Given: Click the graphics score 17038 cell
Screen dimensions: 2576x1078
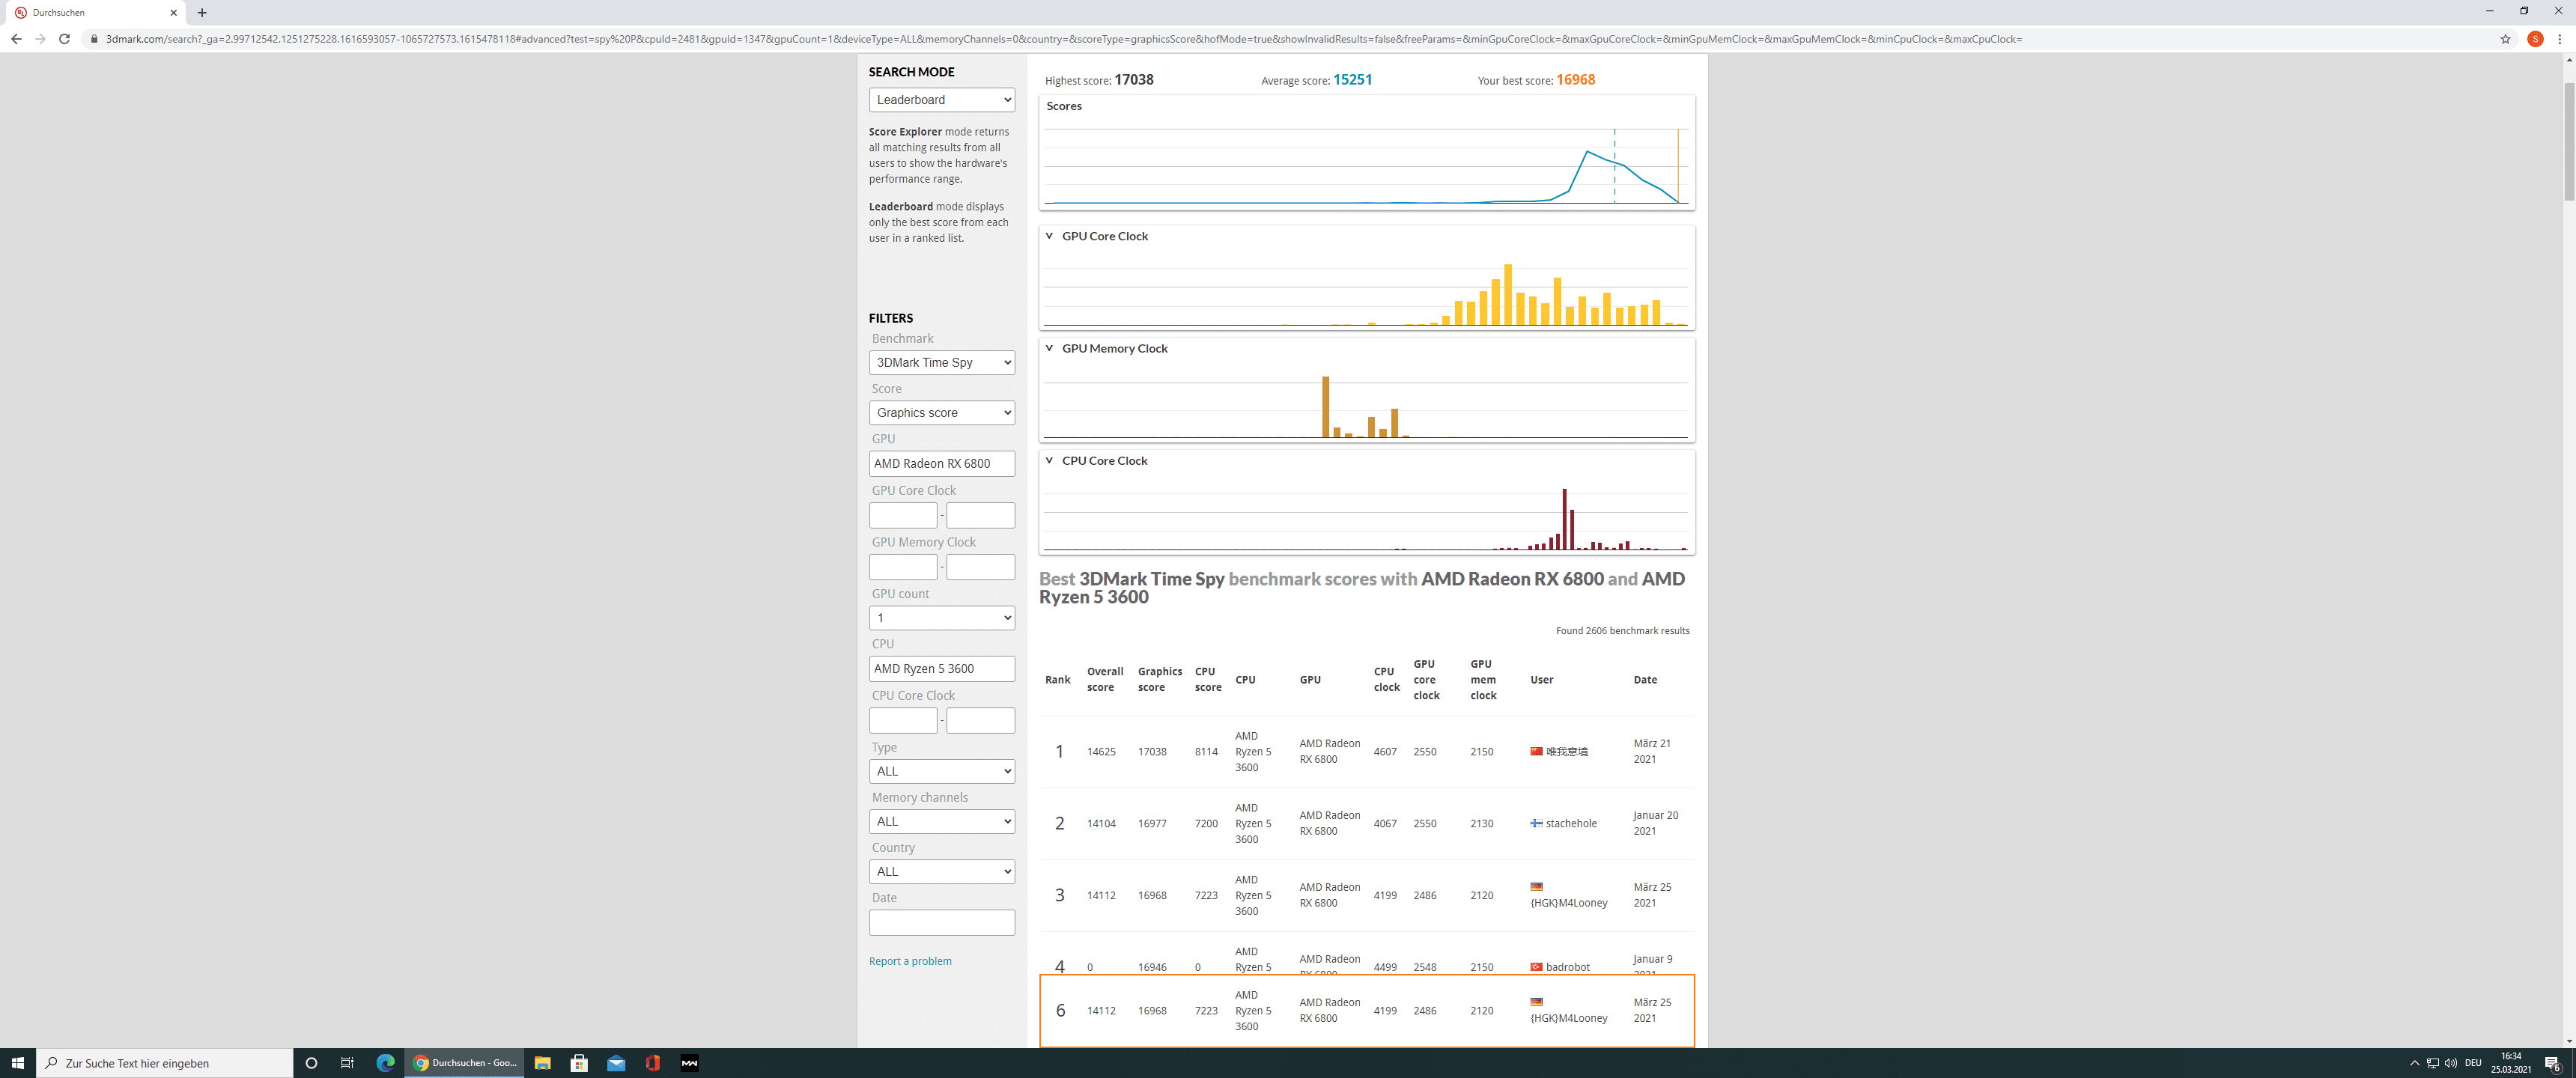Looking at the screenshot, I should click(1151, 751).
